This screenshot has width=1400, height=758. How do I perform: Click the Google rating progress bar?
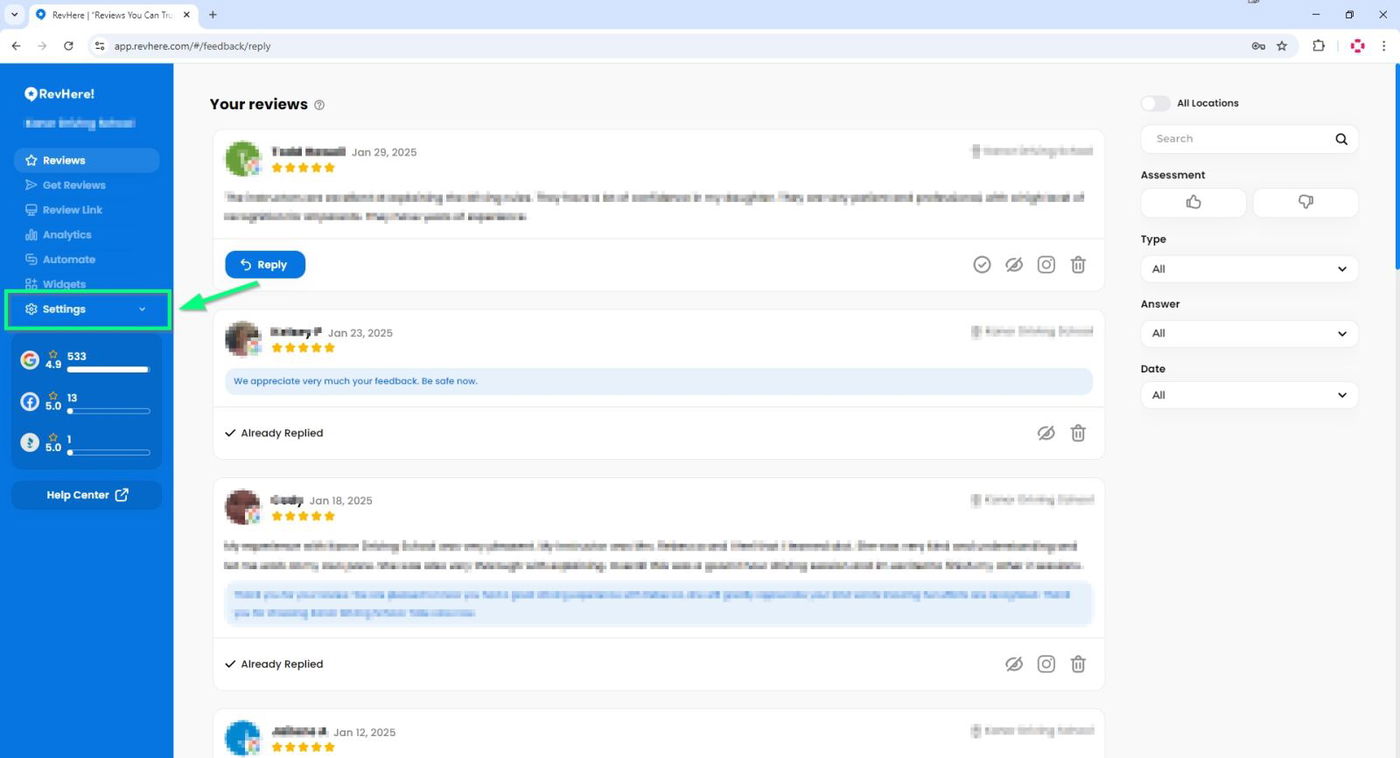(x=108, y=370)
